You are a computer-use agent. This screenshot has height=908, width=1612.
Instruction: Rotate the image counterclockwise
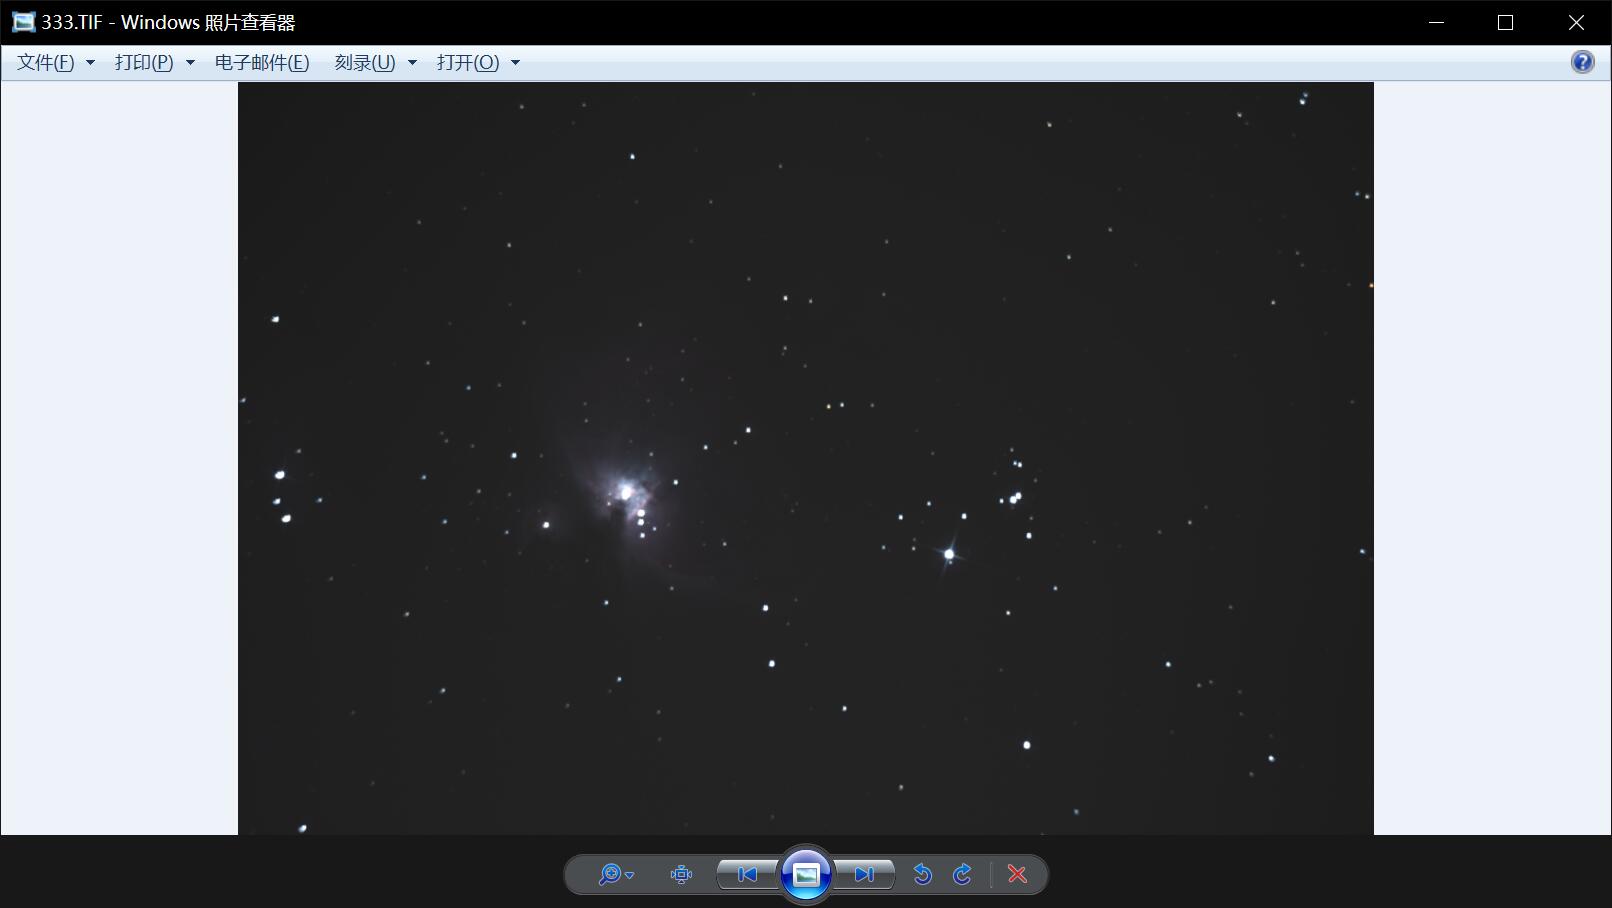point(922,875)
